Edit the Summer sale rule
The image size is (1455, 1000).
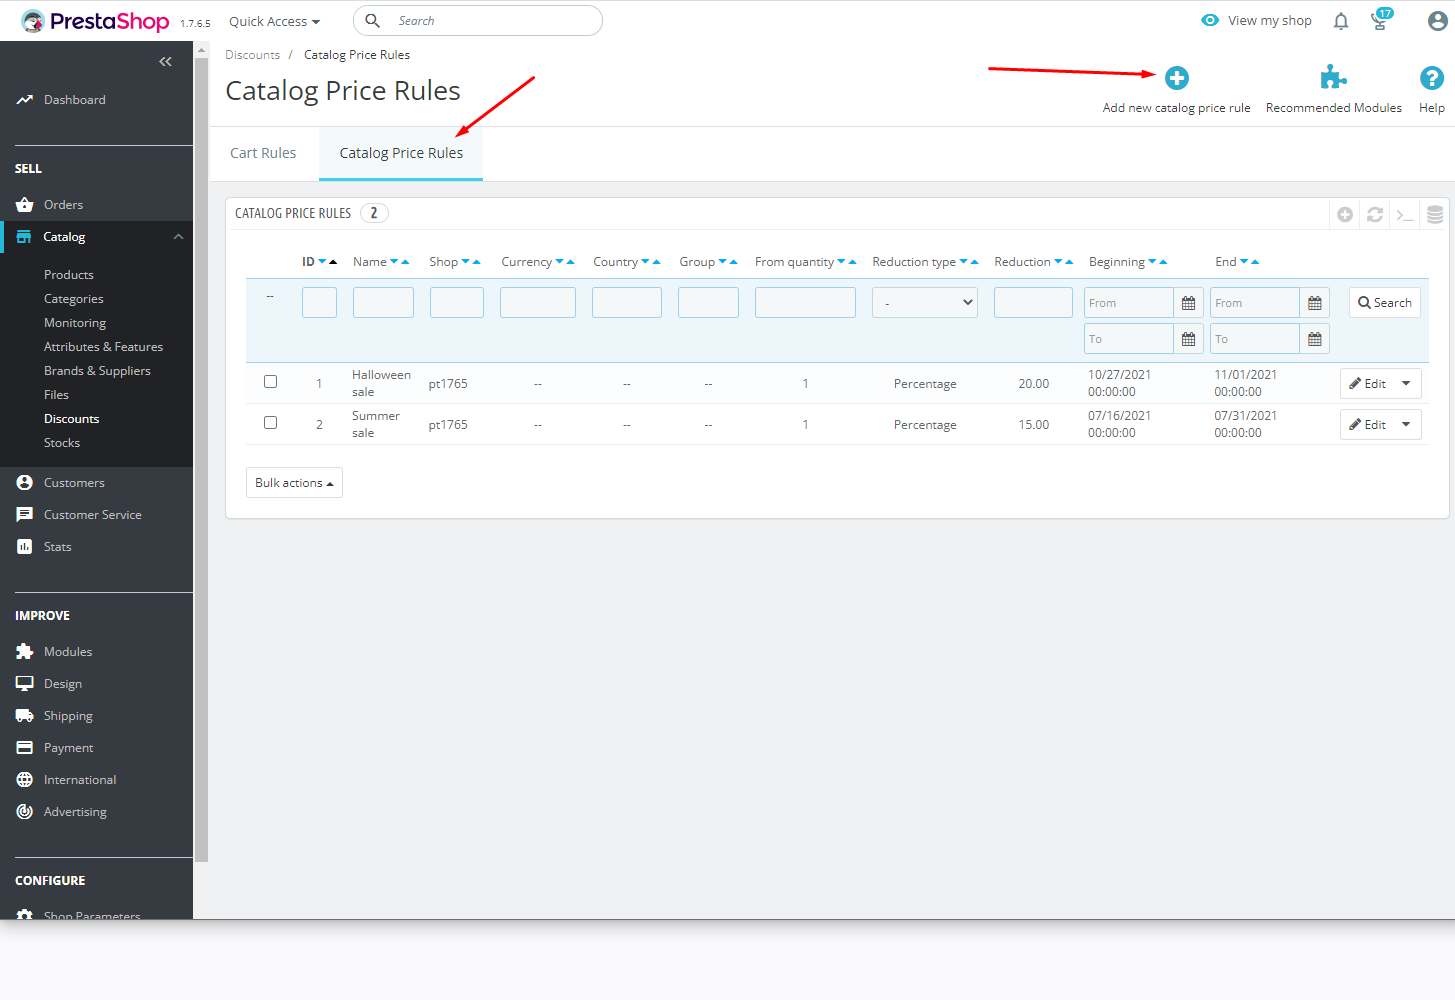click(1367, 425)
